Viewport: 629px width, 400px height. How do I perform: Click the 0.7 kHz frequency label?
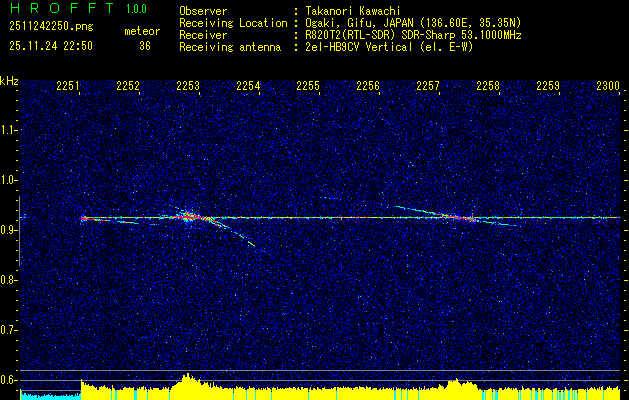point(8,330)
